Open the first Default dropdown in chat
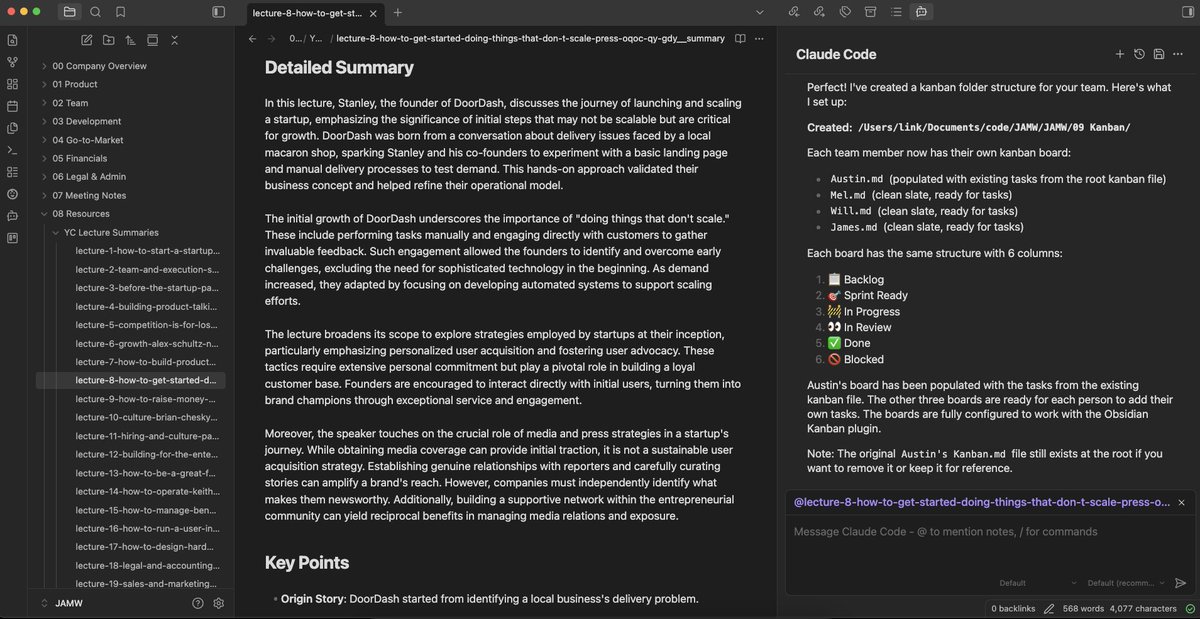 [x=1036, y=583]
